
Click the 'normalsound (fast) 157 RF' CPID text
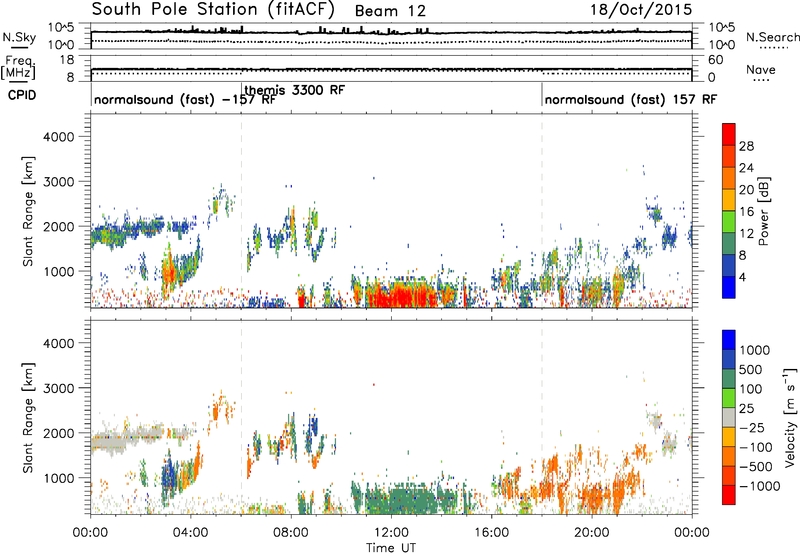click(x=630, y=99)
